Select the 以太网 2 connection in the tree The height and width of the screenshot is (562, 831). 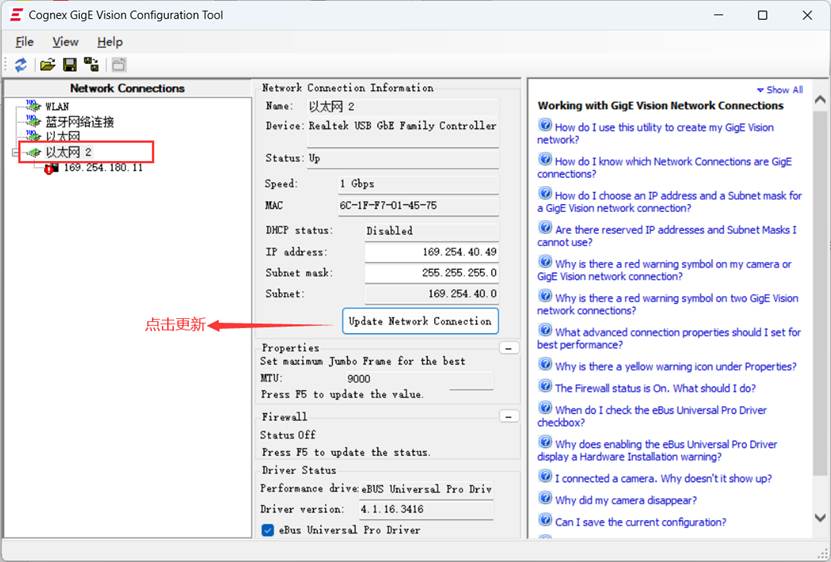[68, 152]
